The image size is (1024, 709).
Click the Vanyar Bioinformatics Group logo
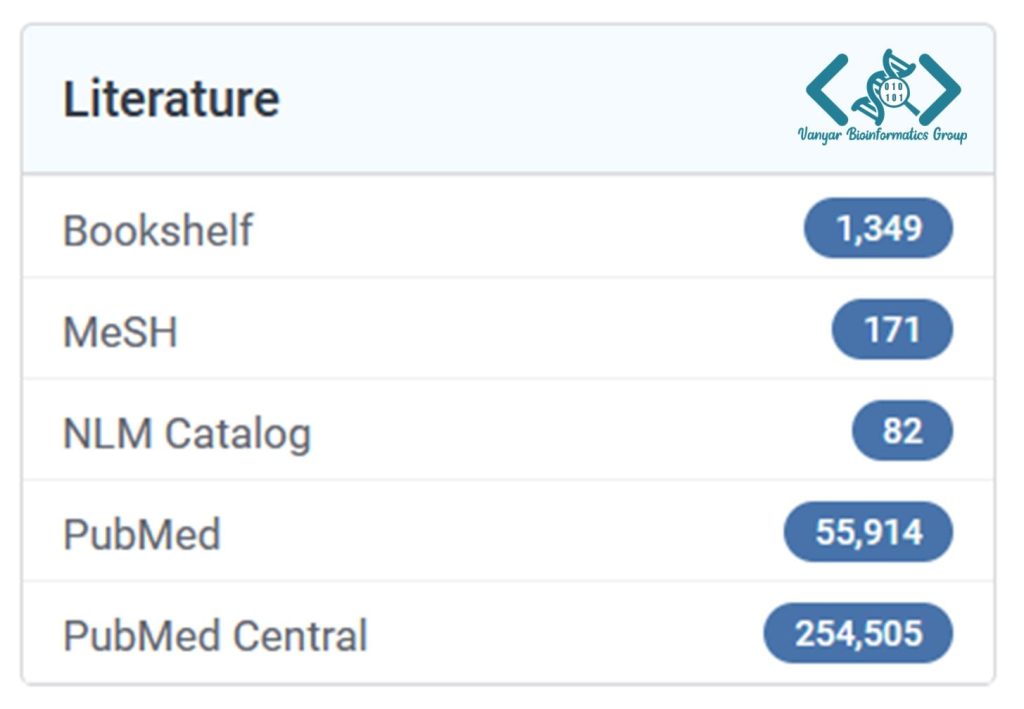tap(882, 97)
